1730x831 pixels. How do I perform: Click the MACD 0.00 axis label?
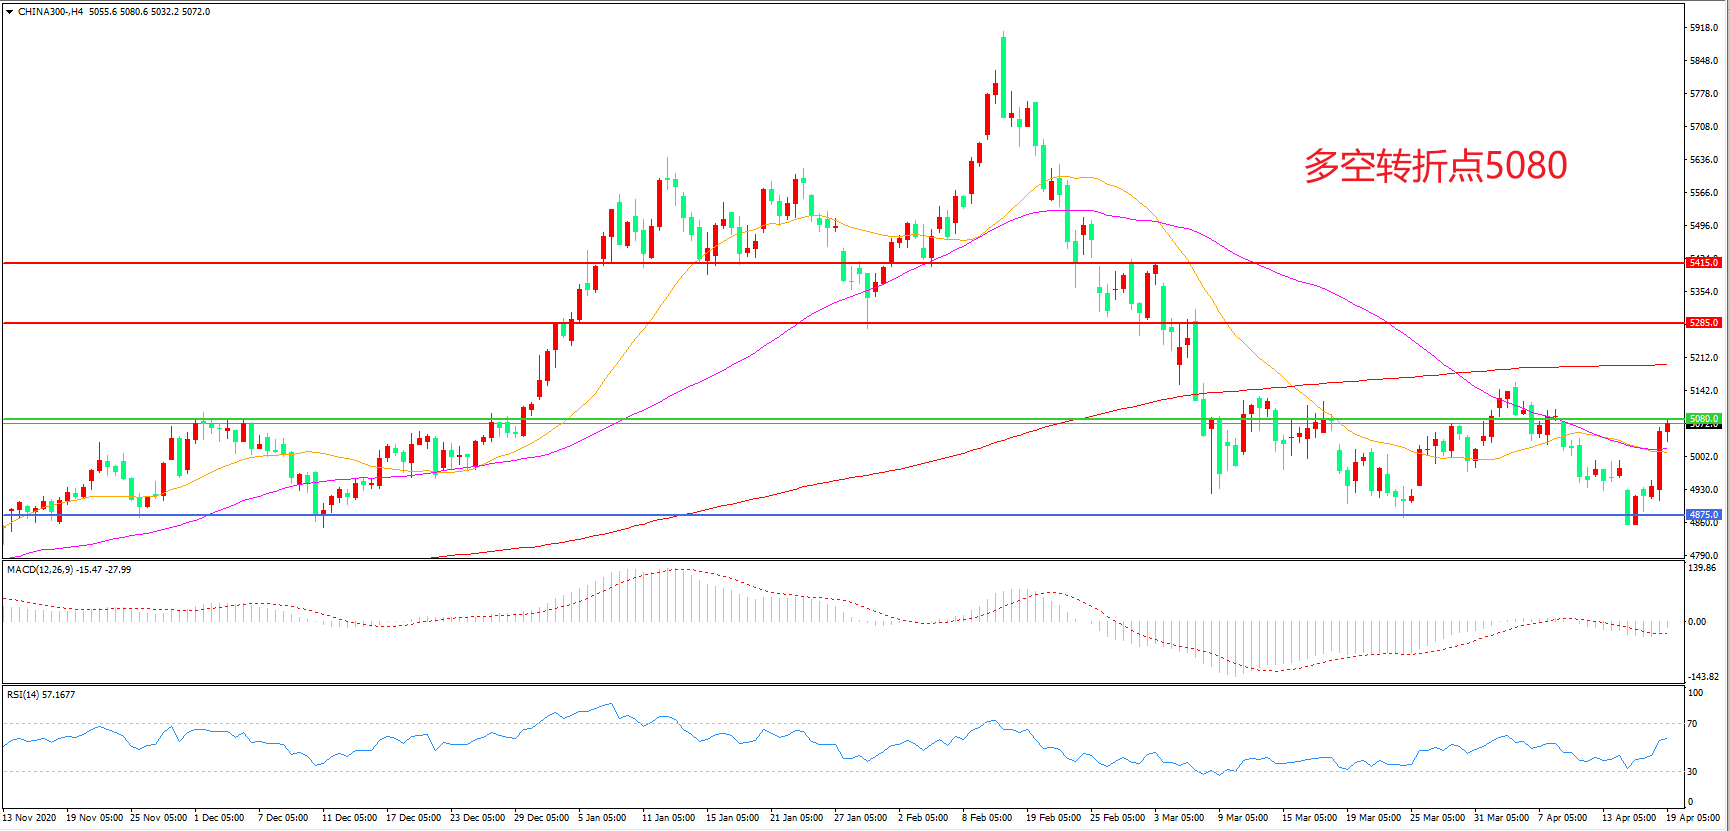(x=1697, y=622)
